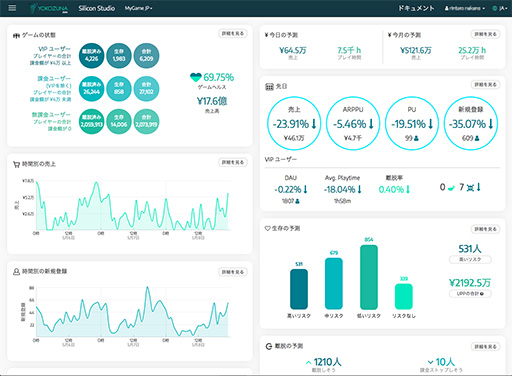The width and height of the screenshot is (512, 376).
Task: Expand the MyGame JP dropdown
Action: (138, 8)
